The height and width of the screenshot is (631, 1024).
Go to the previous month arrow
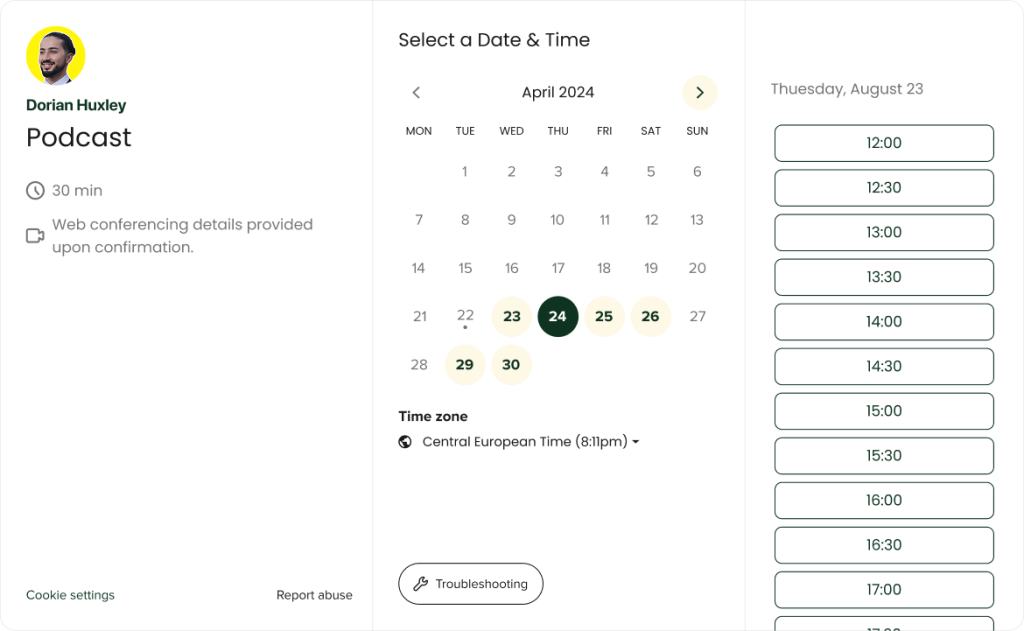[x=416, y=93]
